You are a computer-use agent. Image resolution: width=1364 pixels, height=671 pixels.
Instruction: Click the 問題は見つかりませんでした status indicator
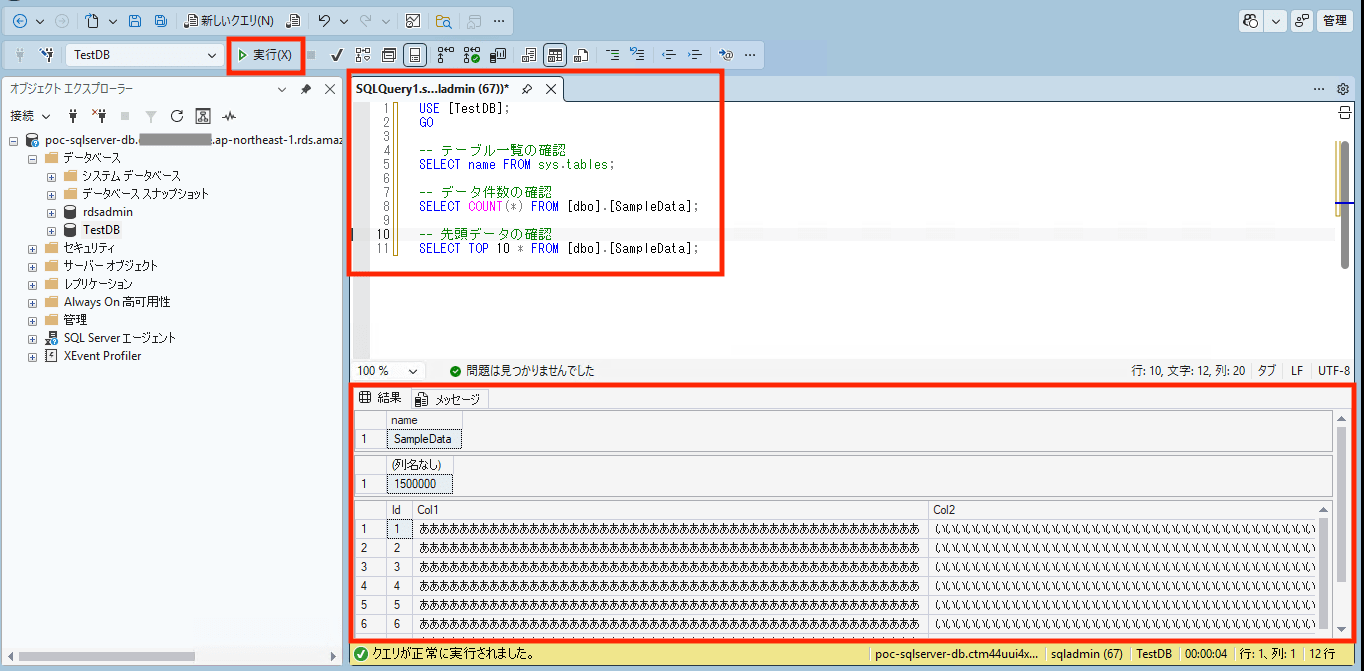tap(522, 370)
